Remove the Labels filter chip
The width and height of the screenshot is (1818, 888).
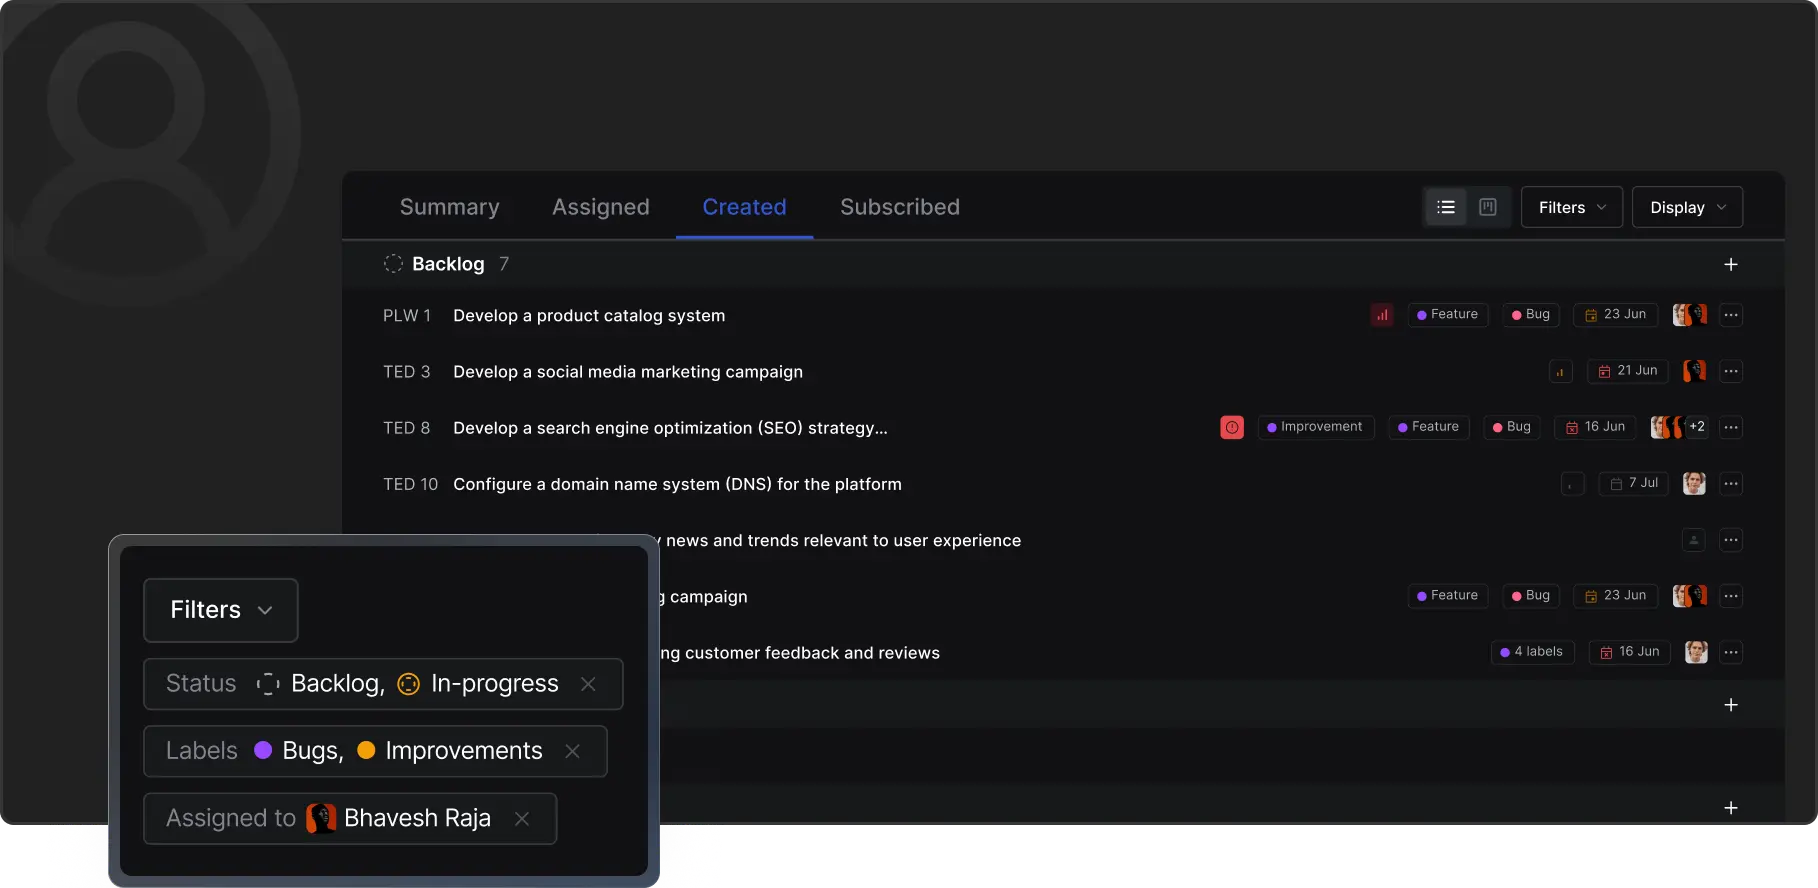pos(572,751)
